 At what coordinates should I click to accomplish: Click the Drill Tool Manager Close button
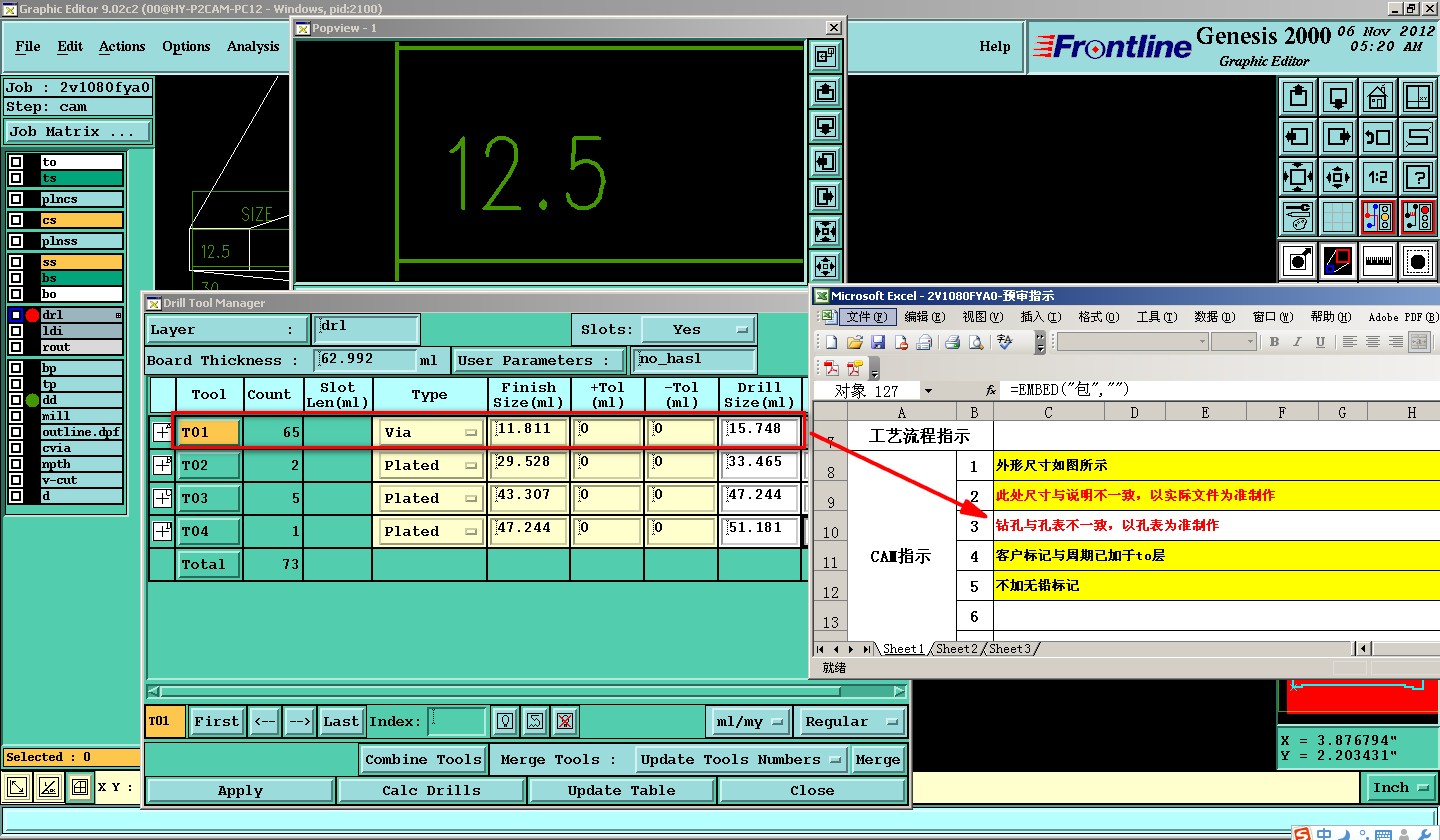point(812,791)
